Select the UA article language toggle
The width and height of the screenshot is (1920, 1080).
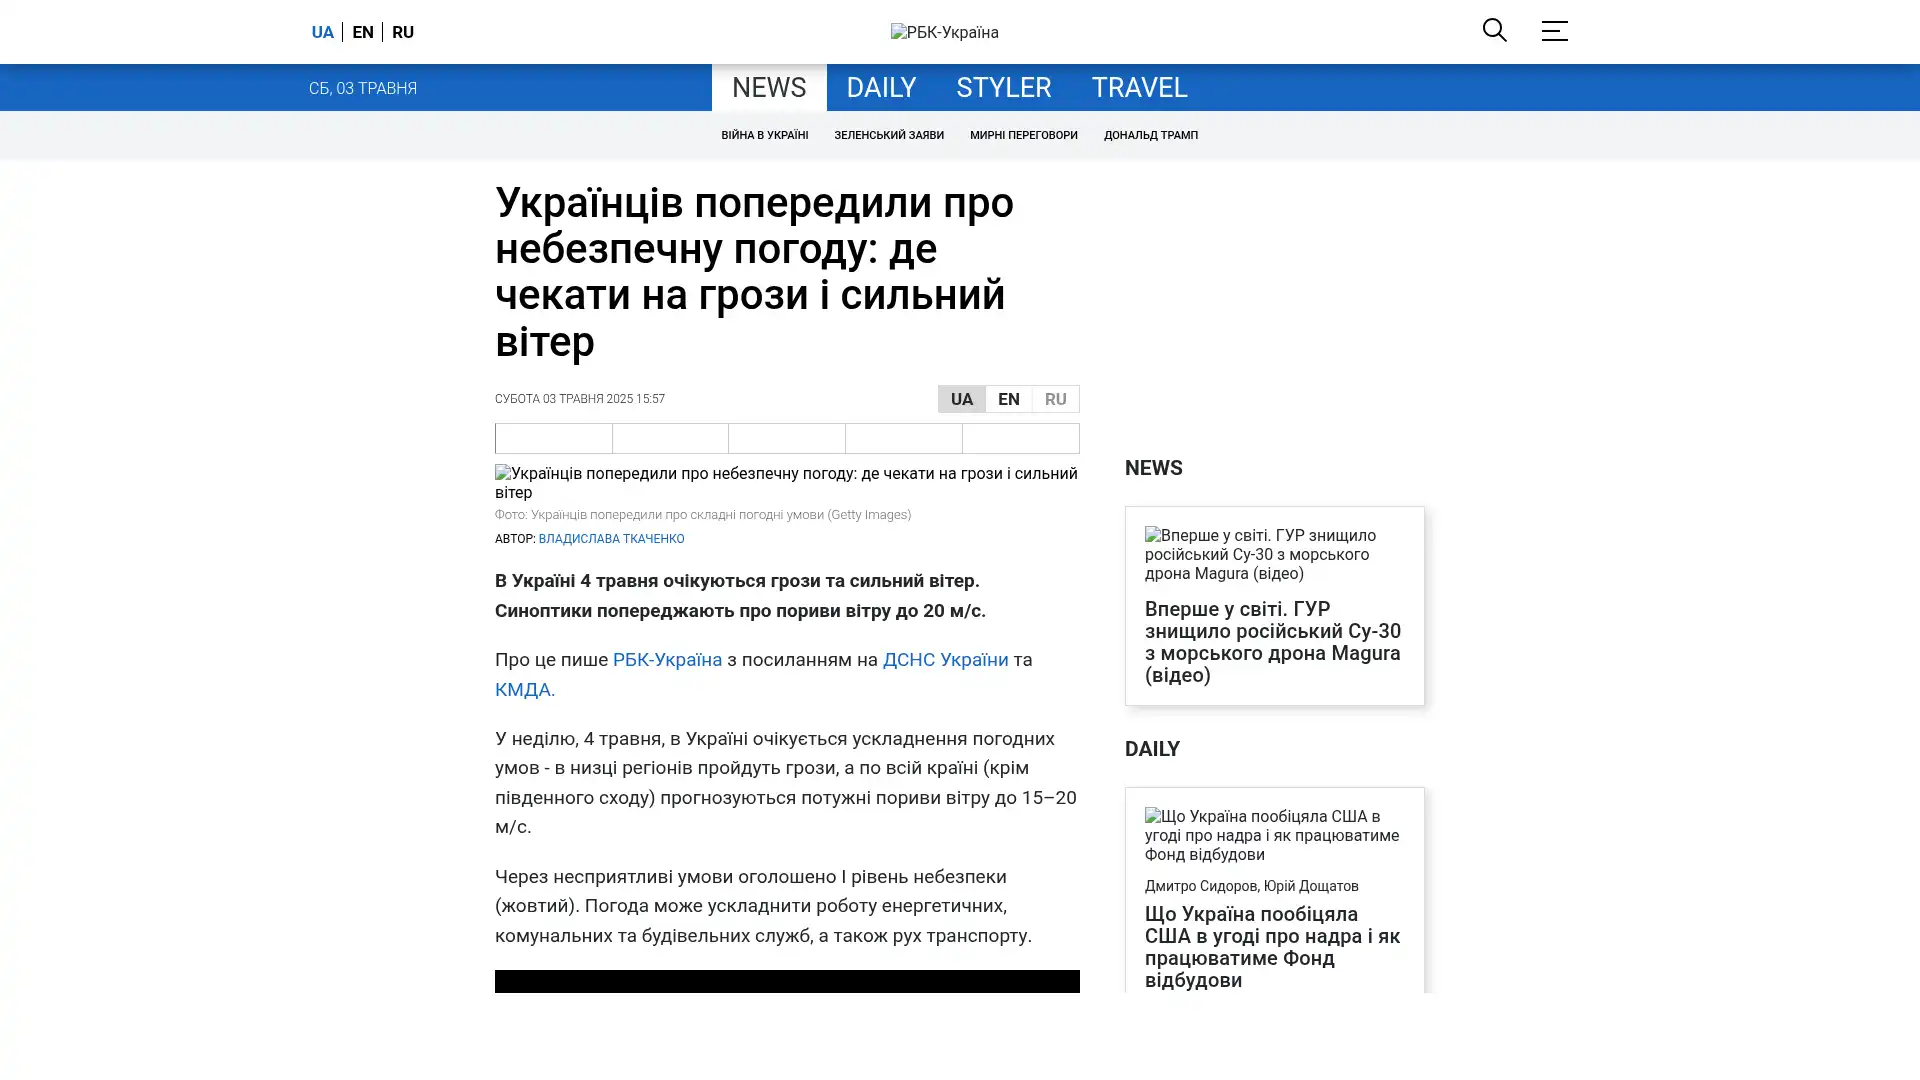click(961, 399)
